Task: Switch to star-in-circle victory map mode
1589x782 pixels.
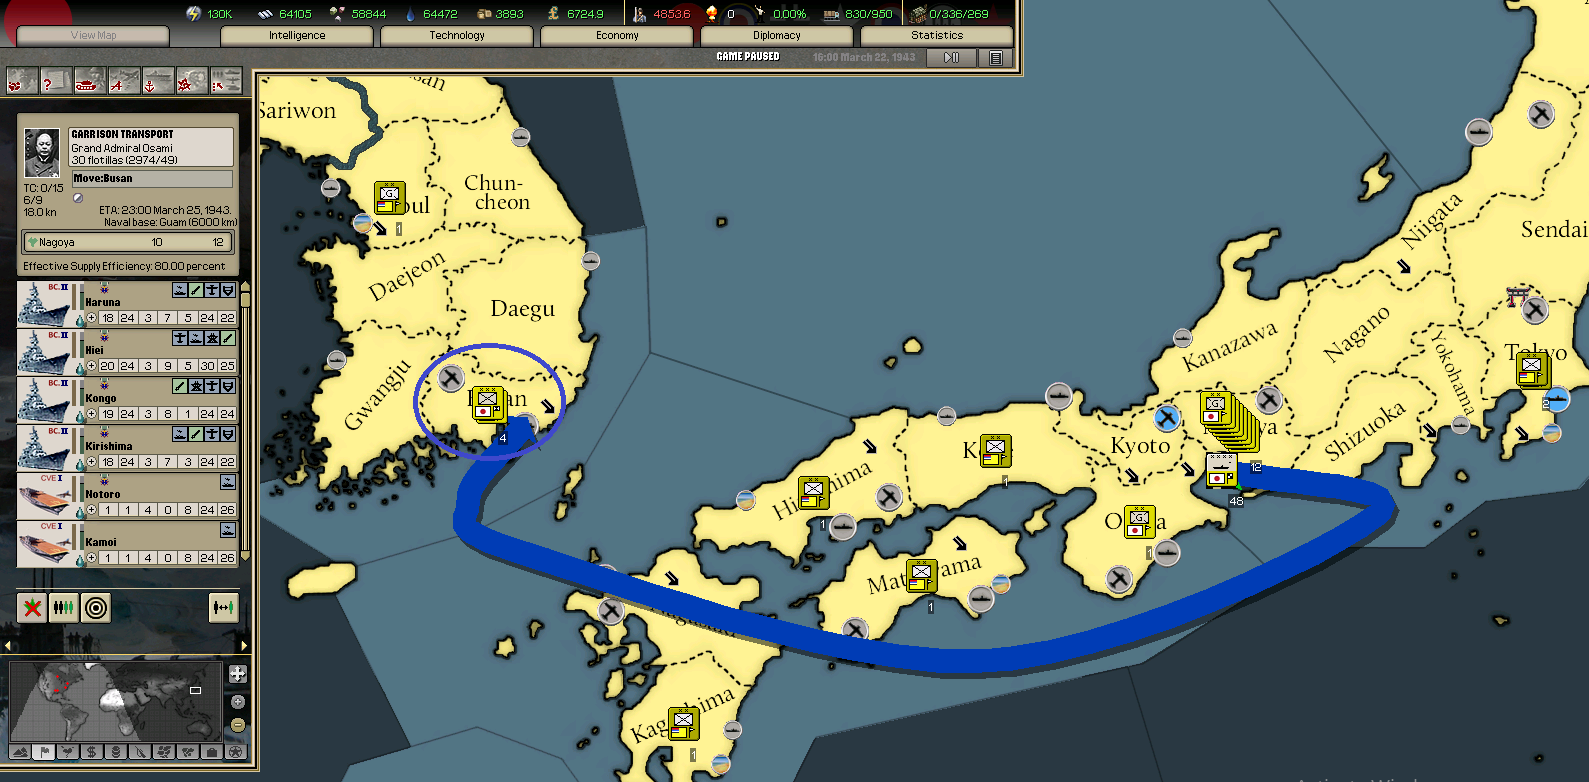Action: [x=236, y=752]
